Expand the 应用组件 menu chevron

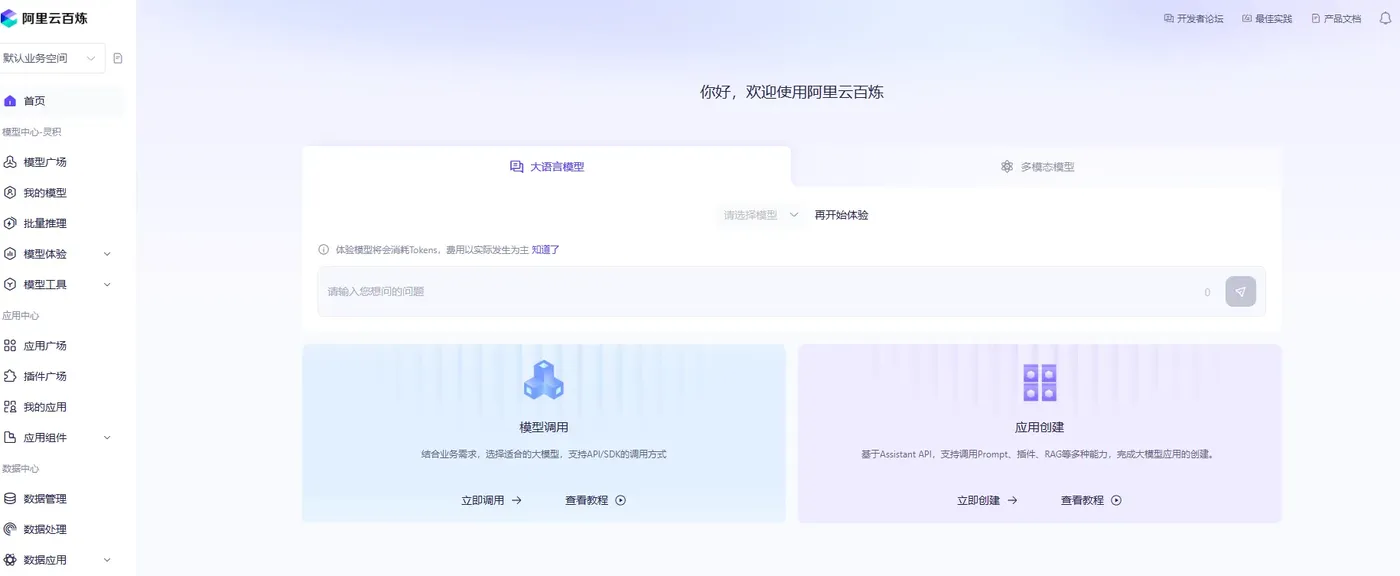pyautogui.click(x=107, y=438)
